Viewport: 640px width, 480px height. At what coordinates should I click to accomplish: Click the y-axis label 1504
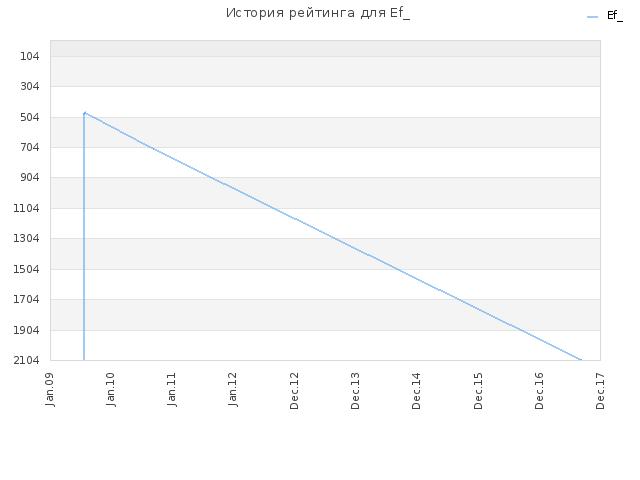(x=27, y=269)
